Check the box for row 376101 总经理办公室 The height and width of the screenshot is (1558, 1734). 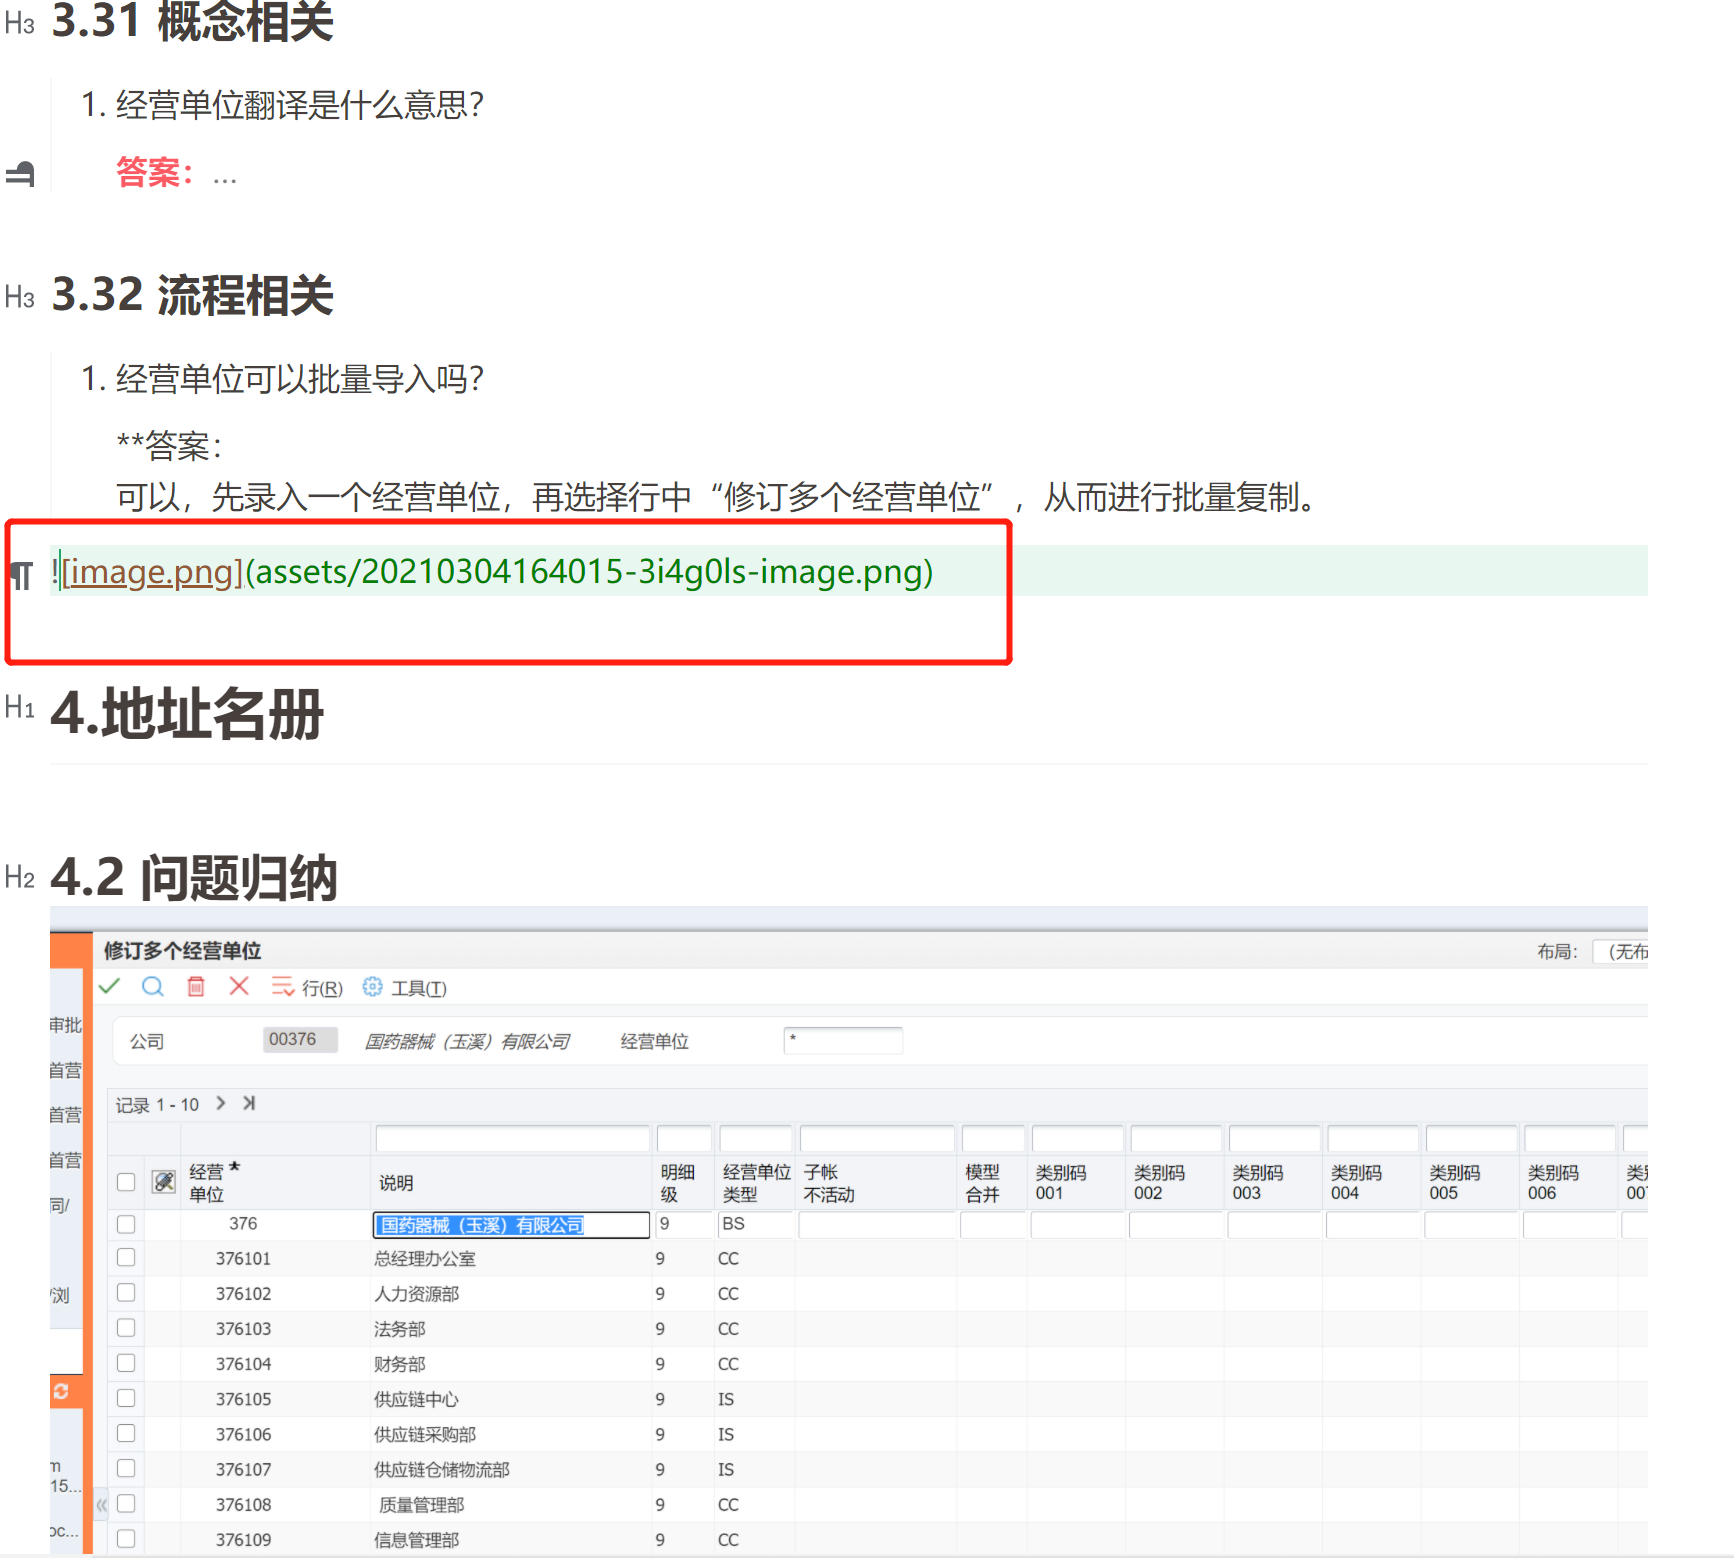(x=126, y=1258)
